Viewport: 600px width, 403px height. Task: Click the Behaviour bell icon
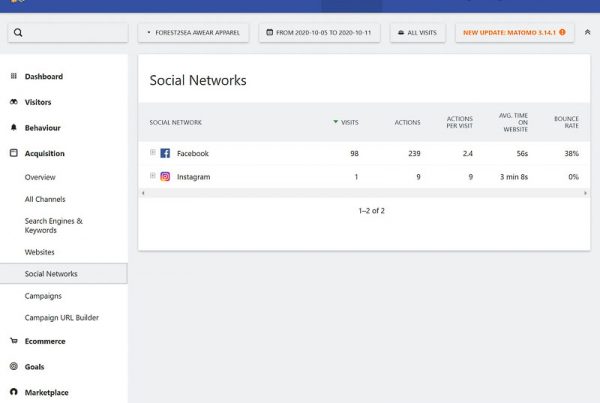click(14, 128)
